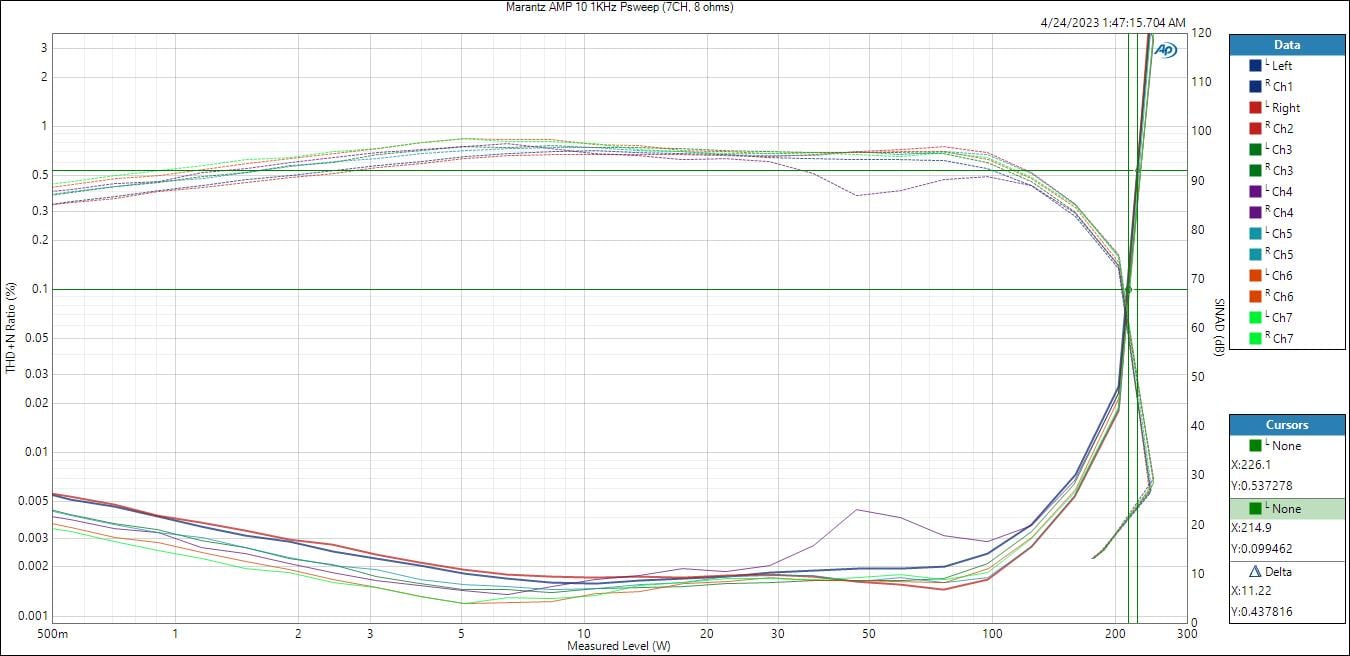Image resolution: width=1350 pixels, height=656 pixels.
Task: Click the purple swatch next to L Ch4
Action: tap(1255, 192)
